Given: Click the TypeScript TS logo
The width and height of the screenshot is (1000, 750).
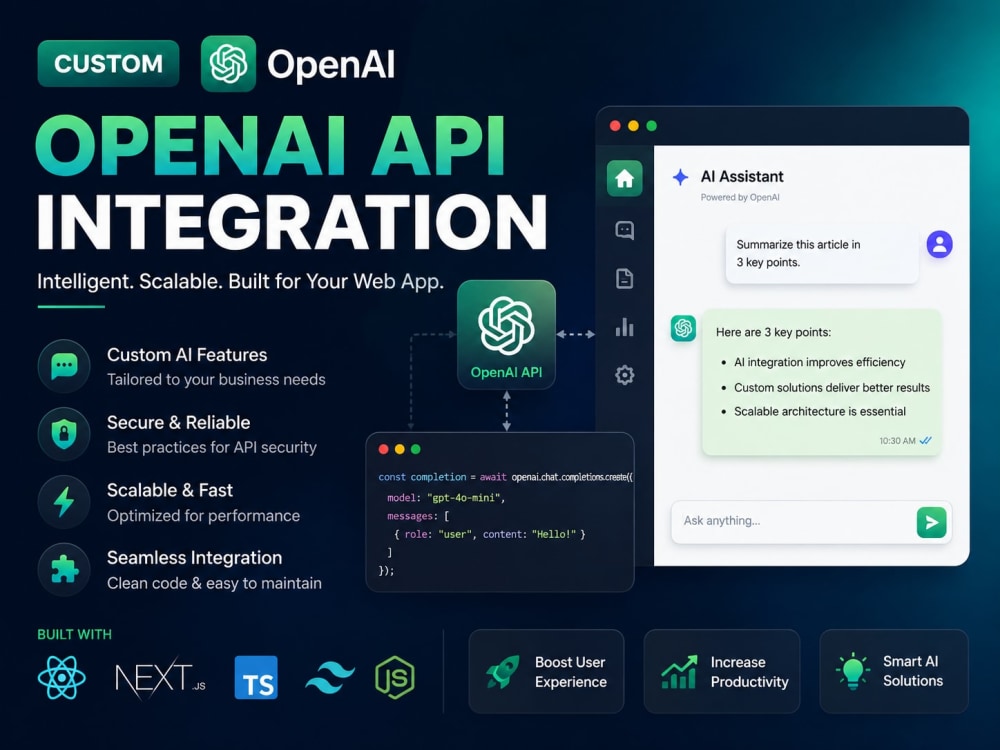Looking at the screenshot, I should point(256,677).
